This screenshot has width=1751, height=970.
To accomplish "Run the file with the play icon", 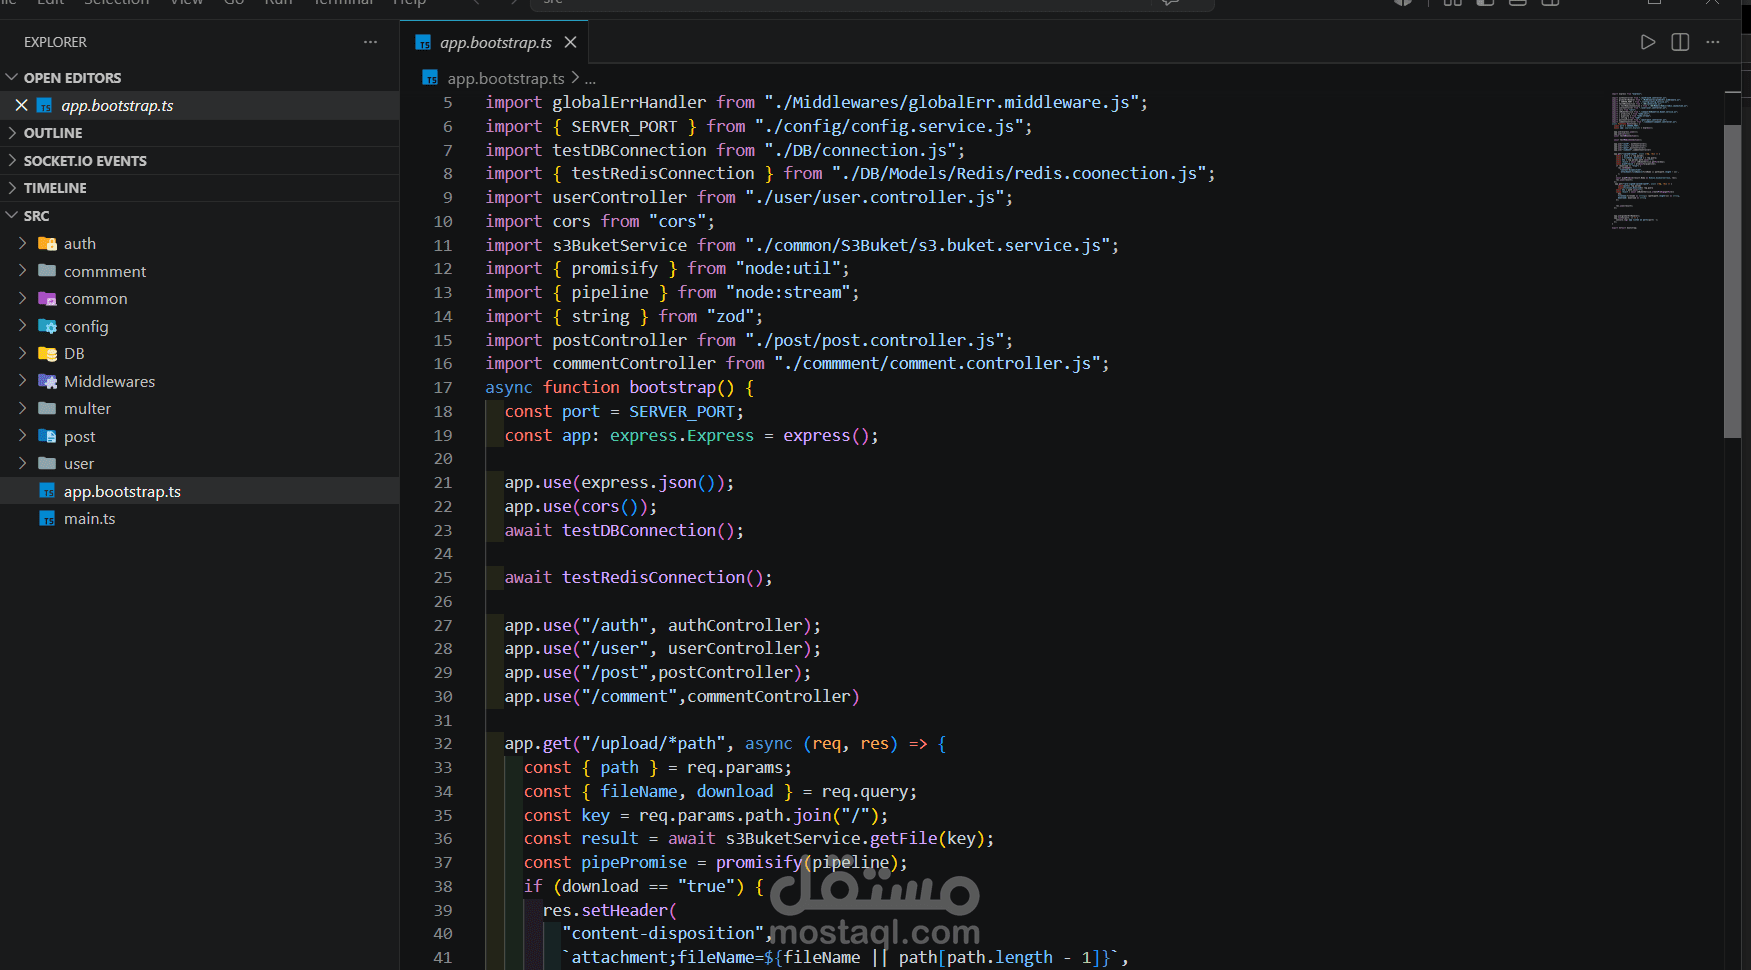I will click(1648, 42).
